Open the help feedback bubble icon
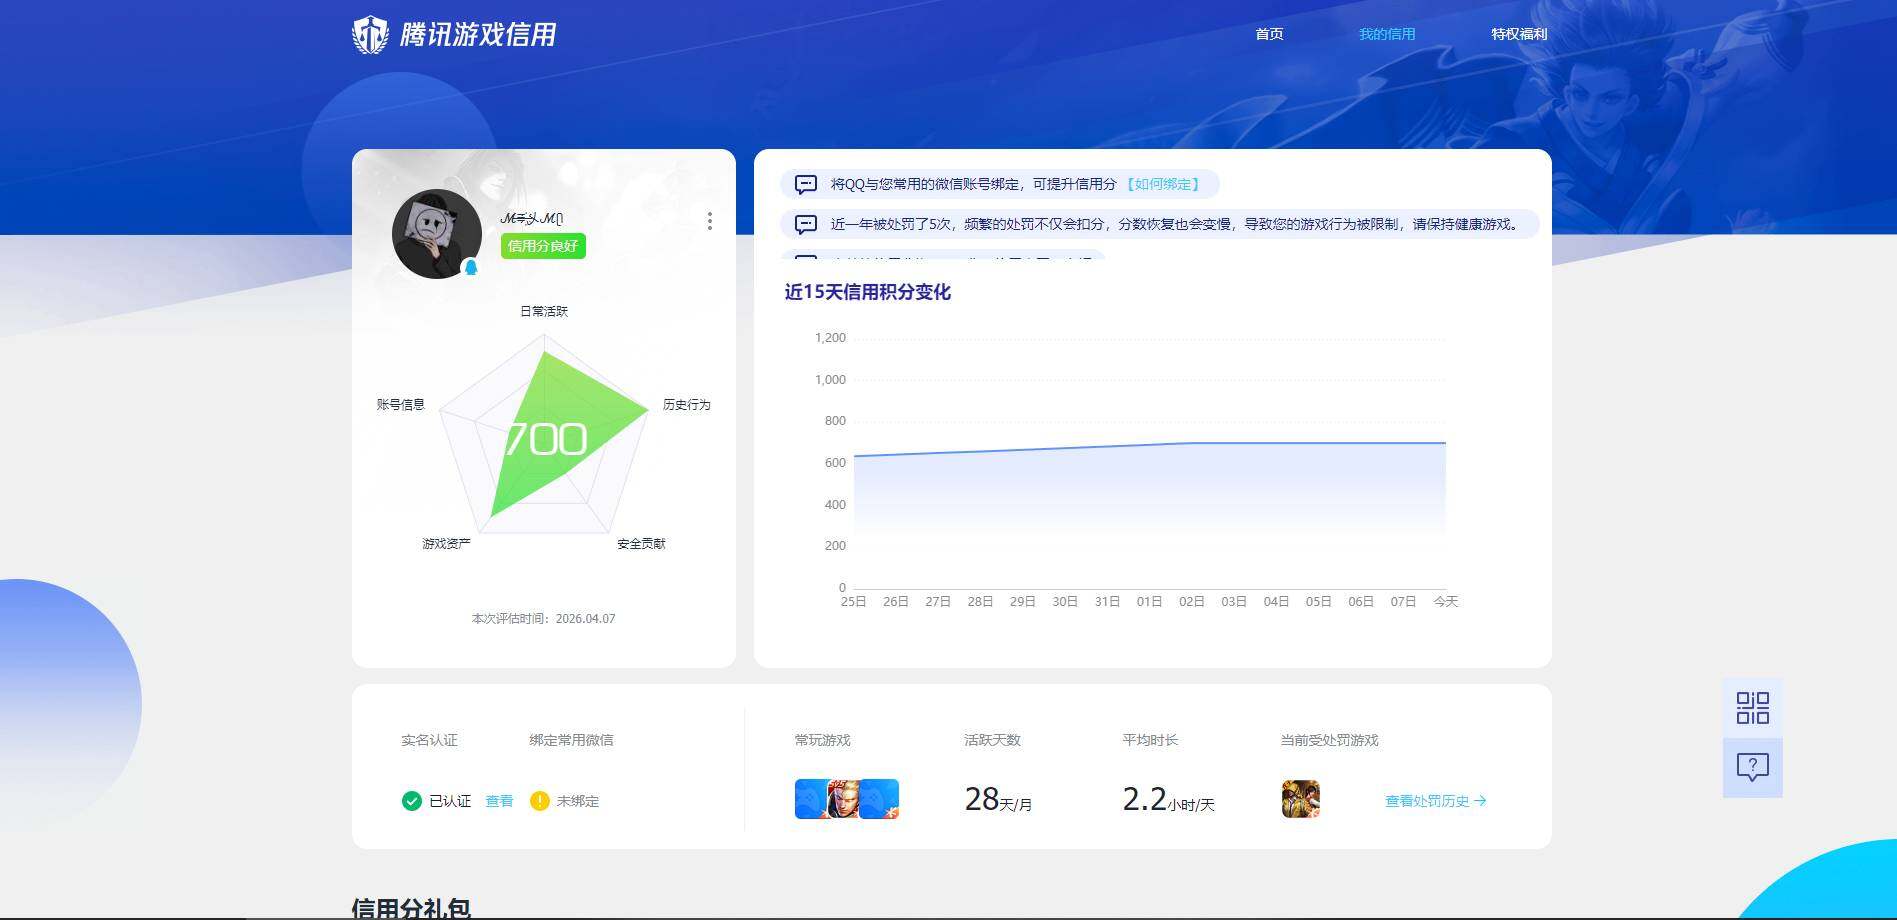The height and width of the screenshot is (920, 1897). point(1751,767)
